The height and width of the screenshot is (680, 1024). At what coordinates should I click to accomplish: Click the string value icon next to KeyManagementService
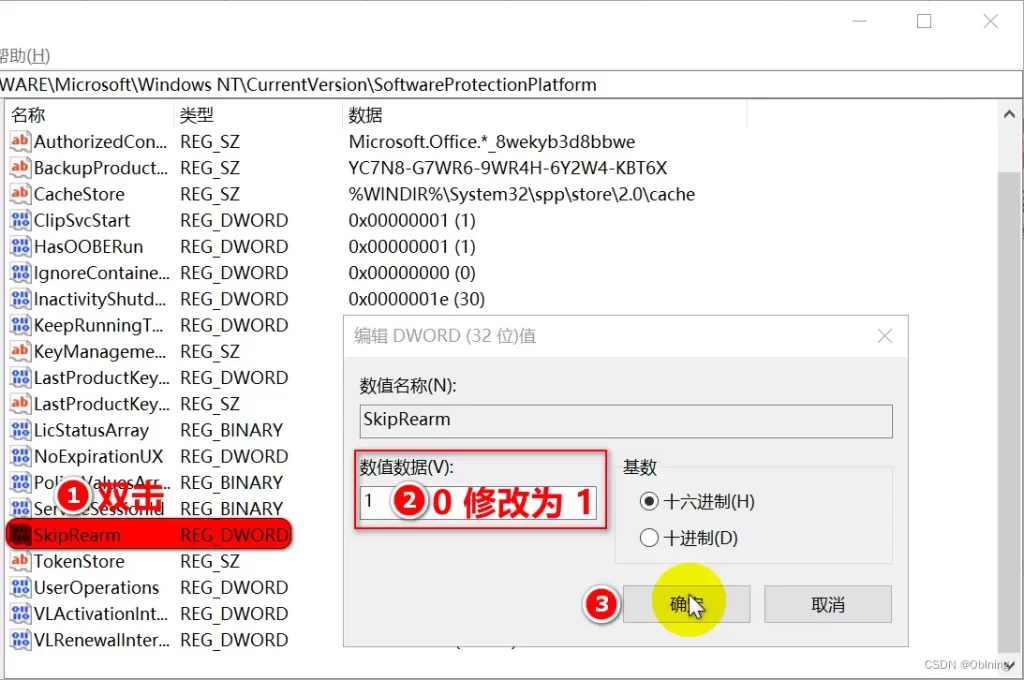coord(19,351)
